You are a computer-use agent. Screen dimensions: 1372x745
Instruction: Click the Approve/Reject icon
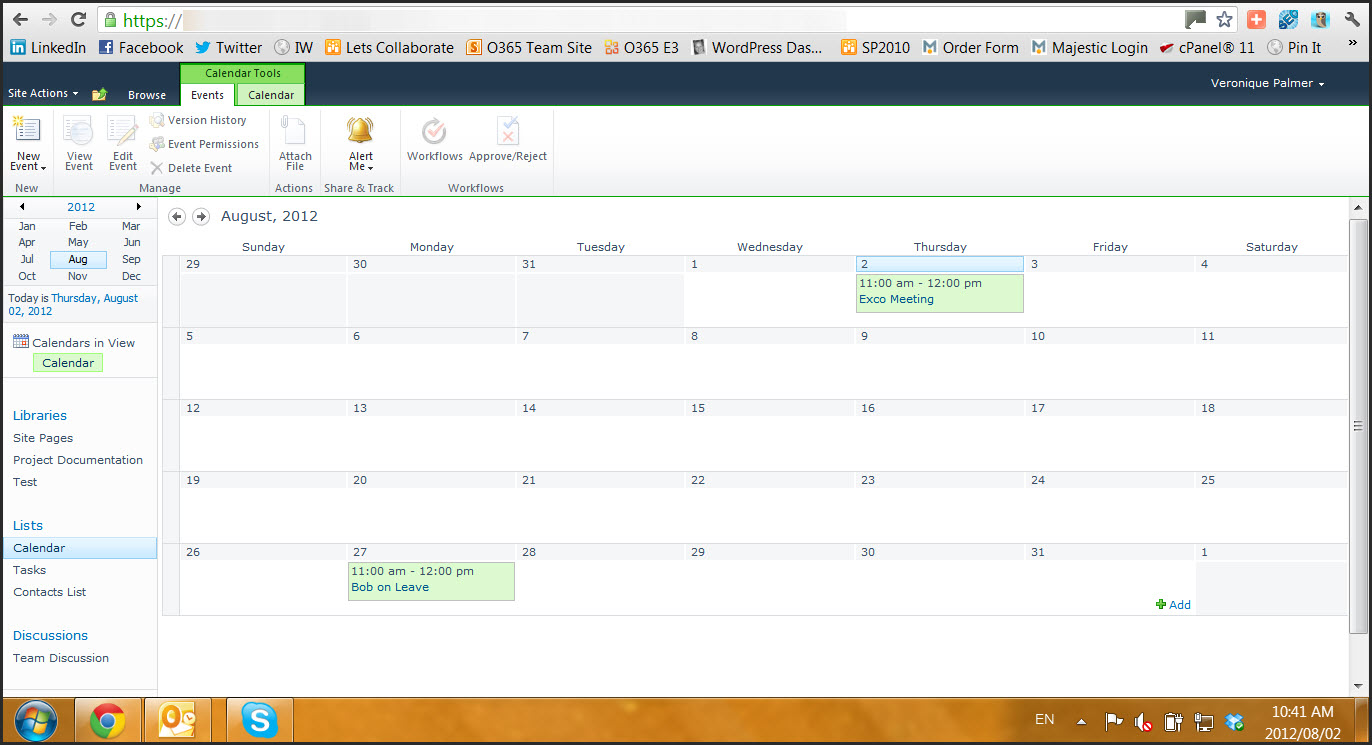(508, 140)
